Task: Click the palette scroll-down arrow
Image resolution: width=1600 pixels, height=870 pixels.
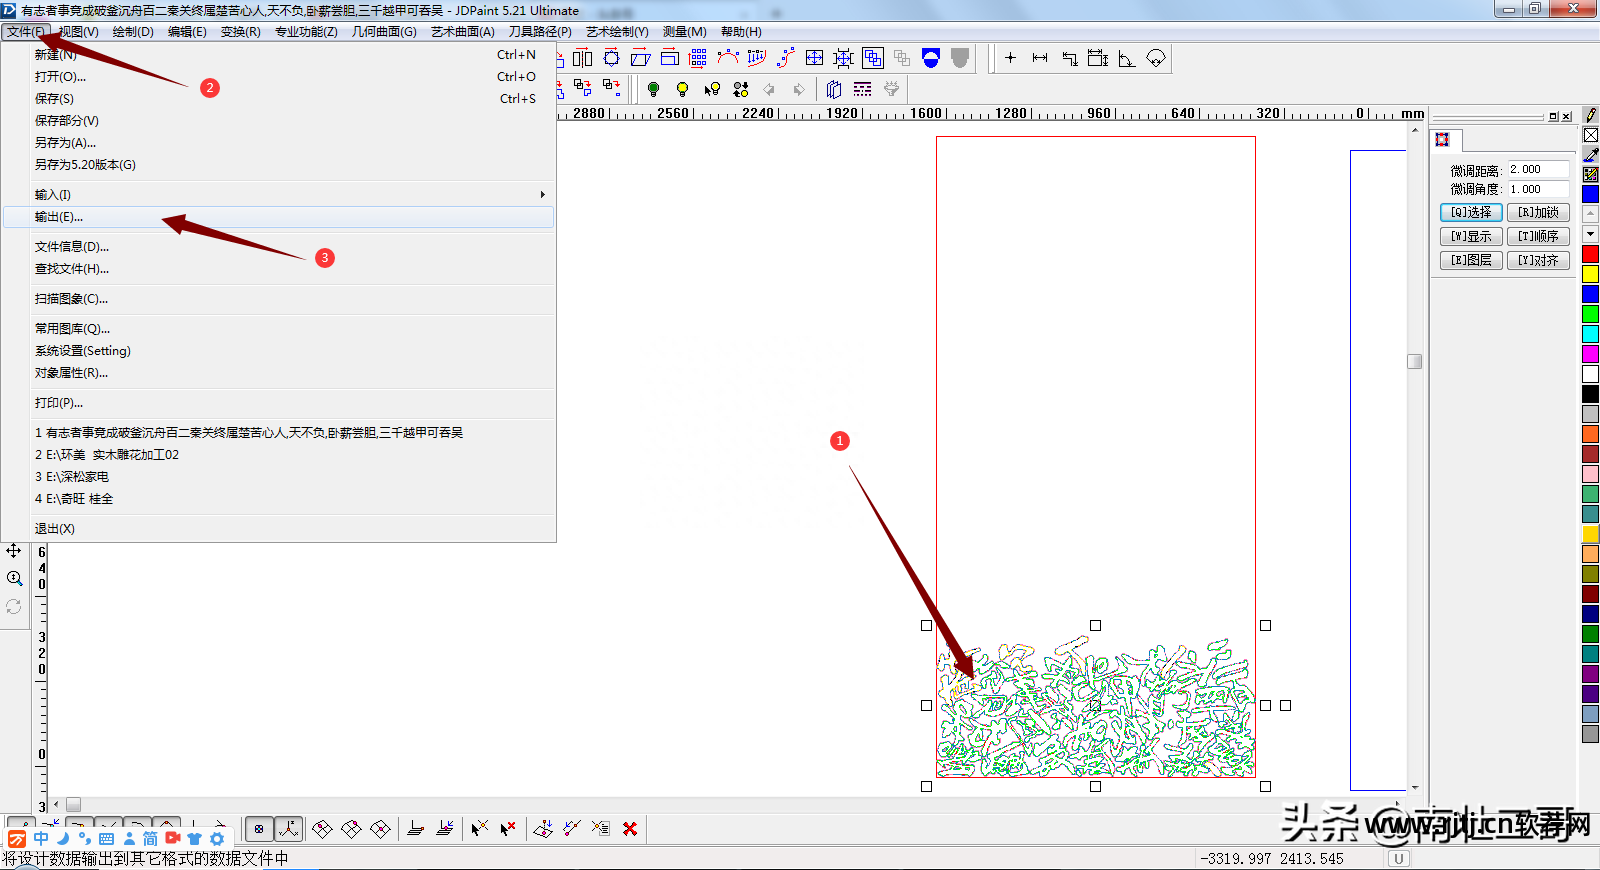Action: [x=1590, y=234]
